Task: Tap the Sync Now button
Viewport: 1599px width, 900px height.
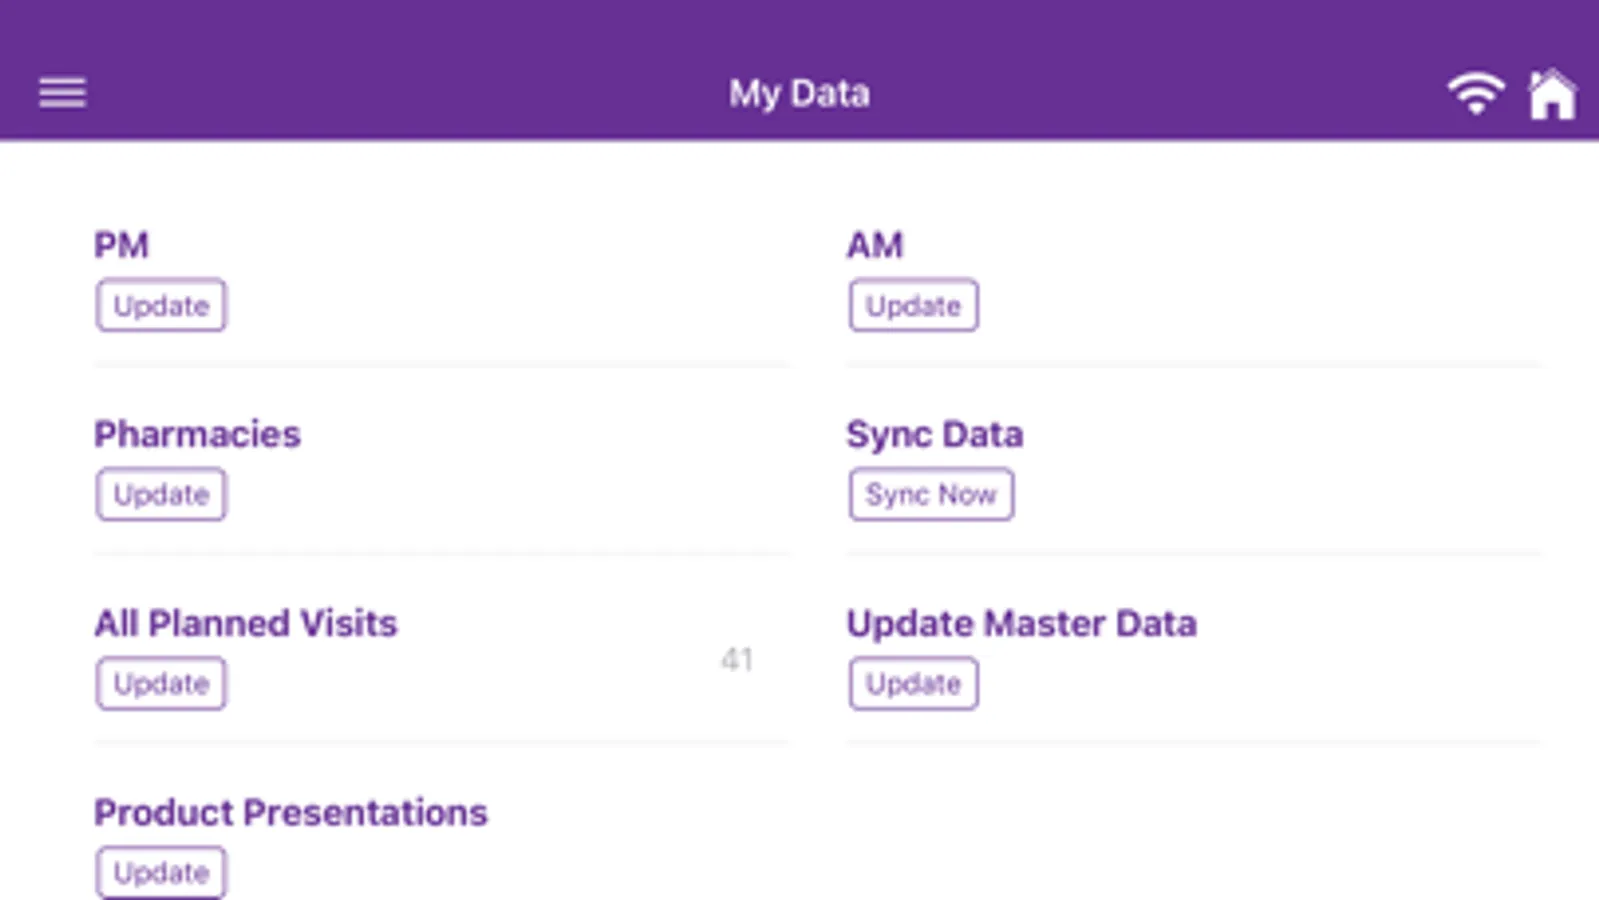Action: click(x=930, y=495)
